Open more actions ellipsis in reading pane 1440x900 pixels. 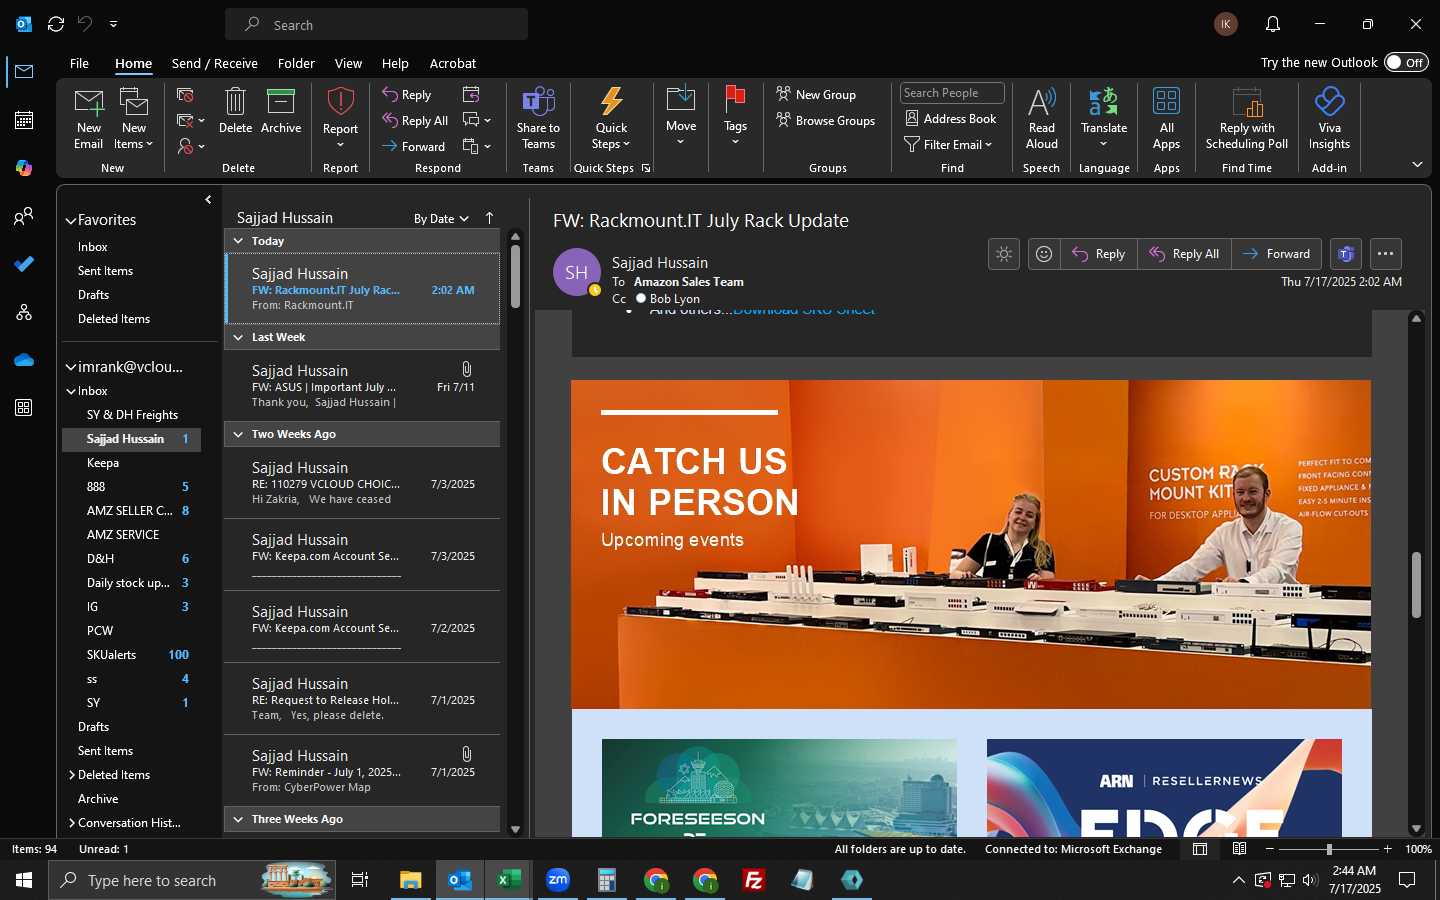[1385, 254]
